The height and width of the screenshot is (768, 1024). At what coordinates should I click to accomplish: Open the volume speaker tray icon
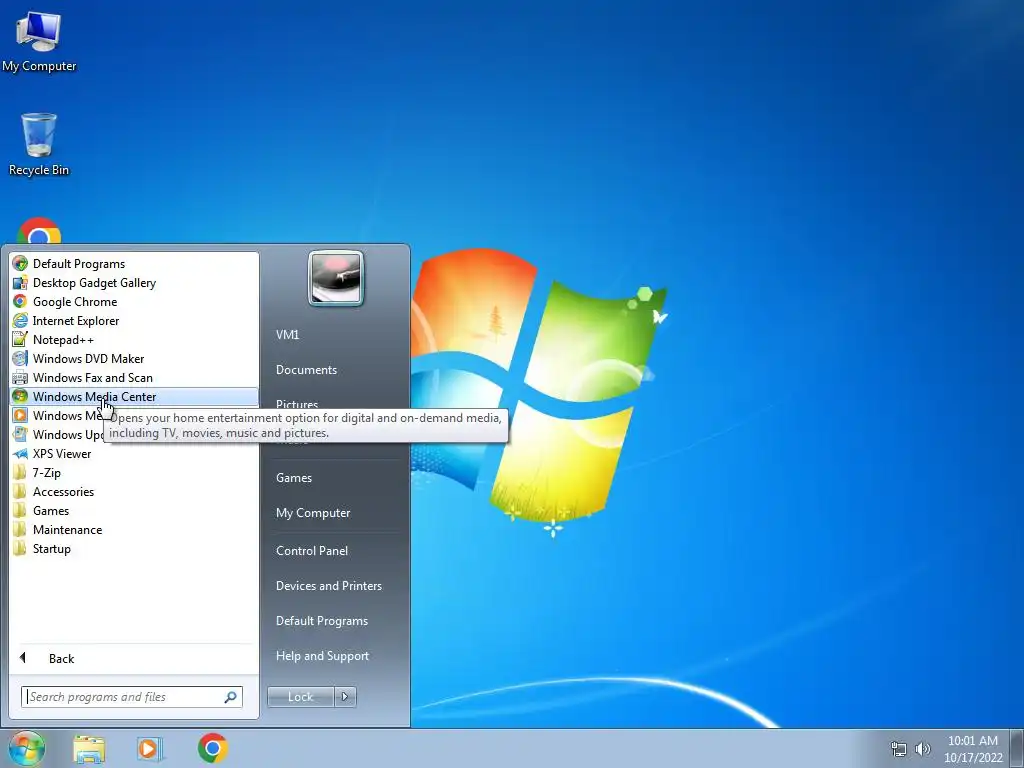923,749
